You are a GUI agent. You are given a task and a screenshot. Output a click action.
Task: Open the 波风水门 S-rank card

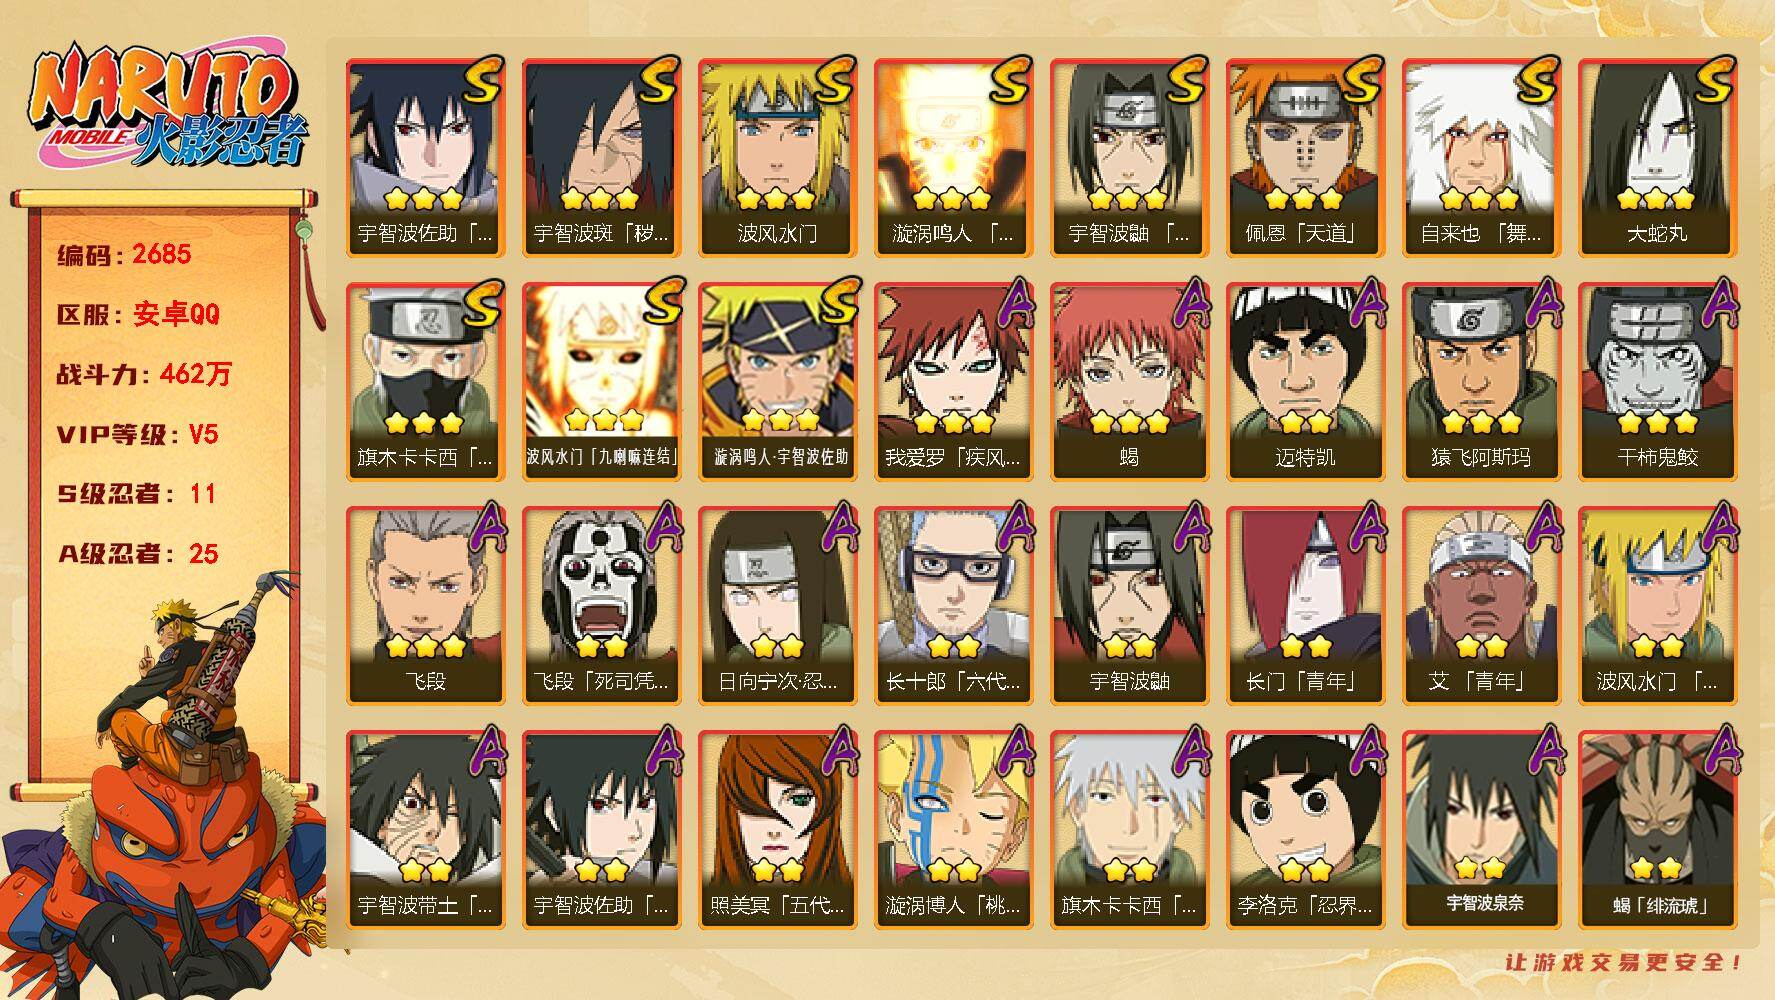click(x=777, y=158)
